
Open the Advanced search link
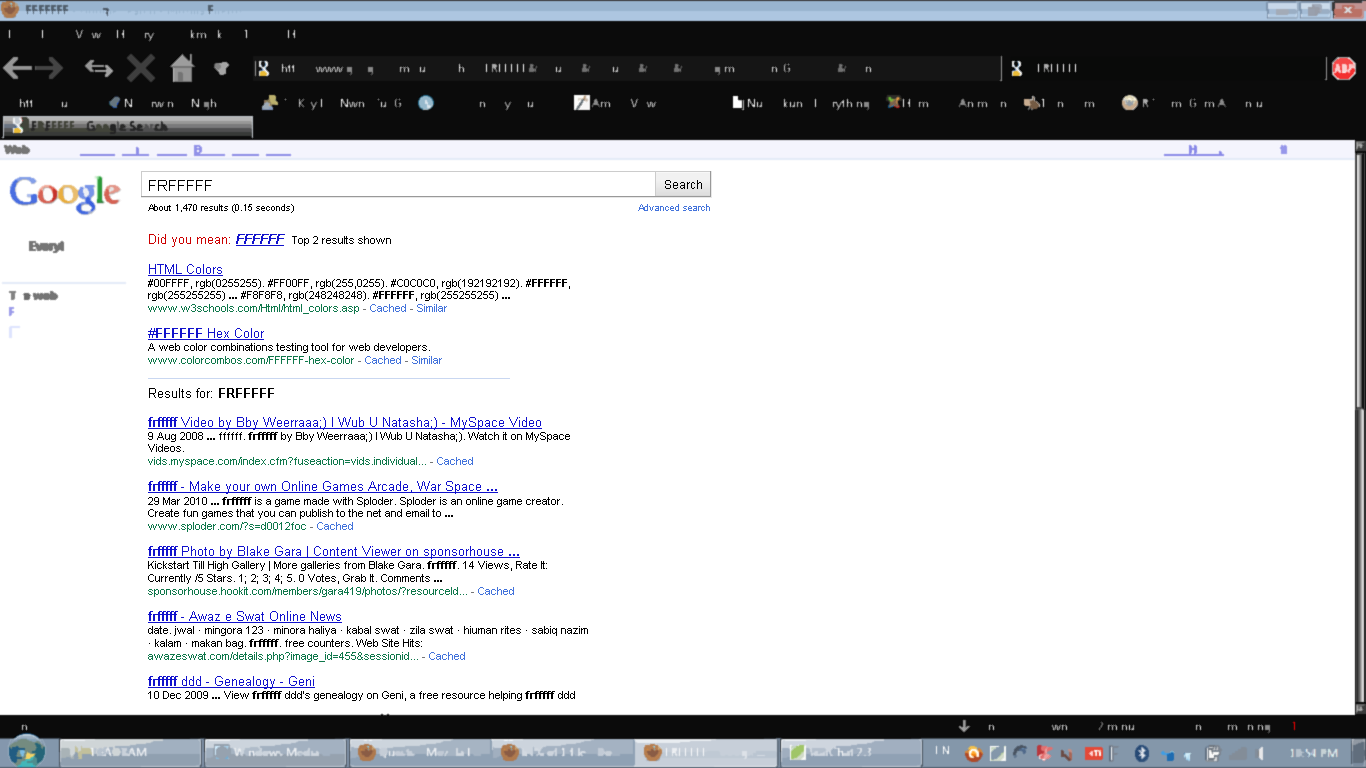(674, 208)
